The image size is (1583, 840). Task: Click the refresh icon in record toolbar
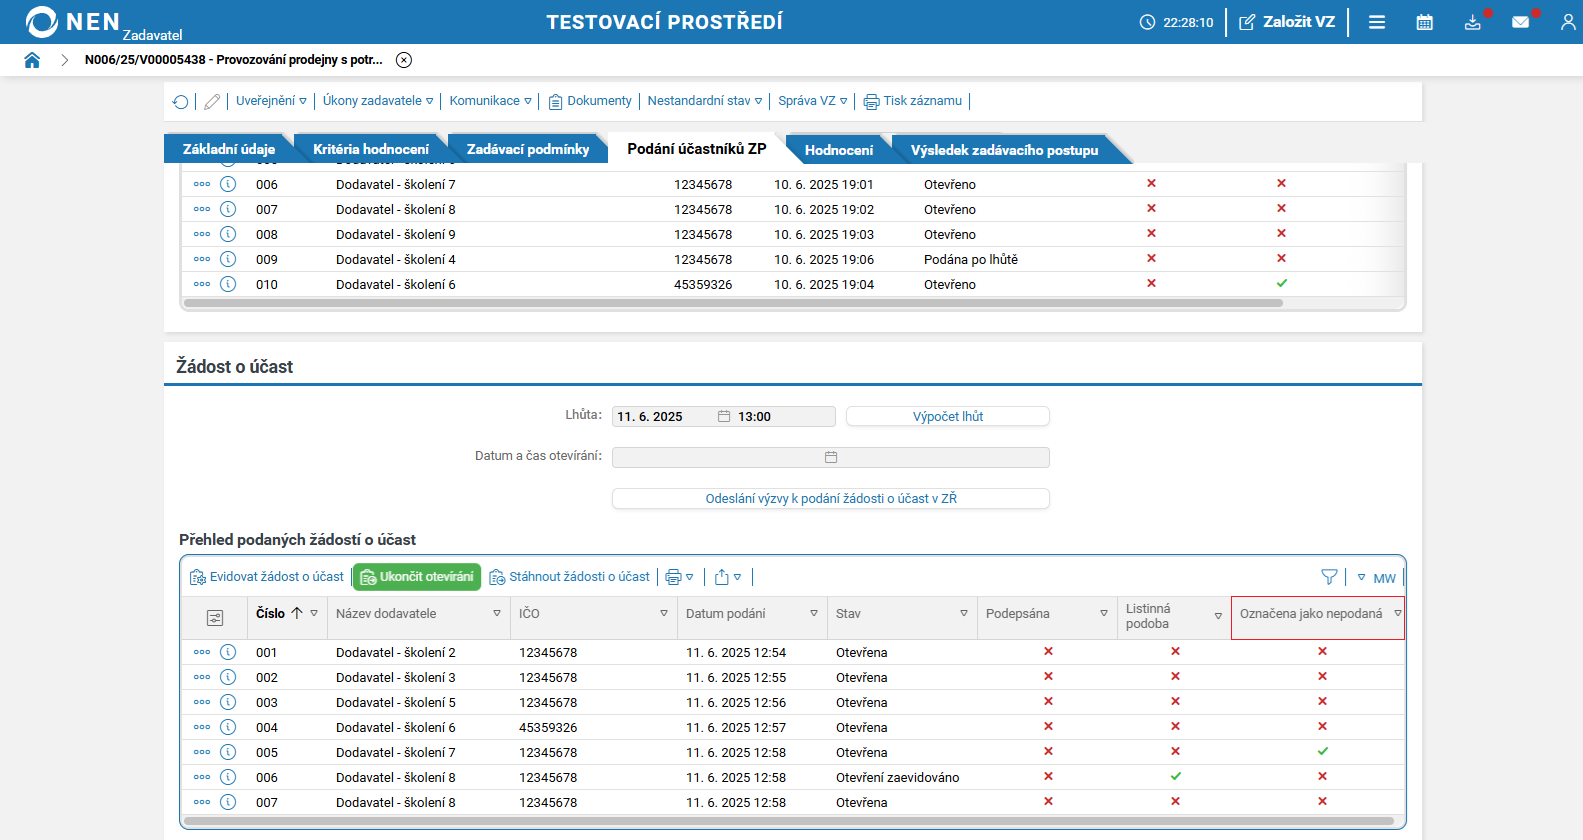coord(180,101)
